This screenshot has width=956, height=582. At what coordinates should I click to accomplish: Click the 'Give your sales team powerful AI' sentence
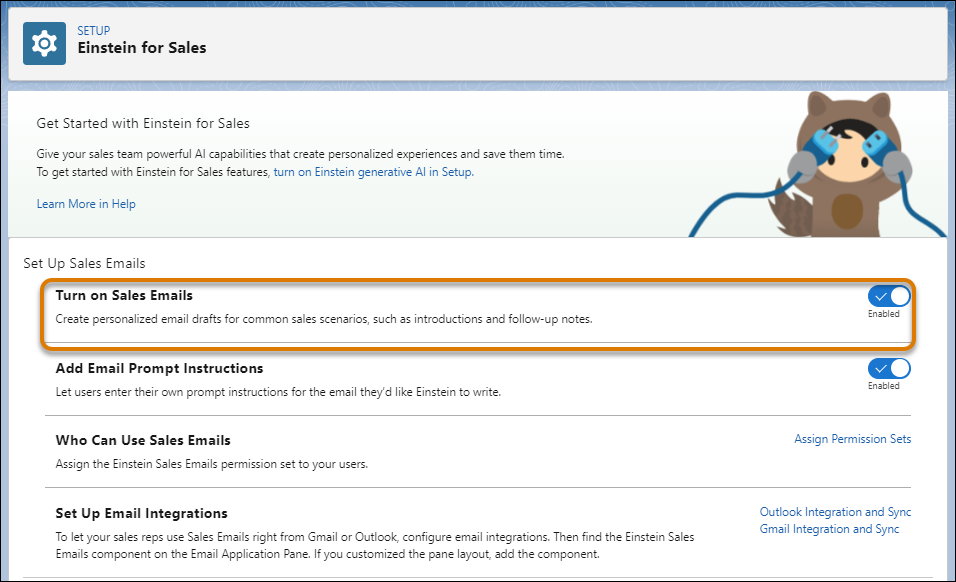301,154
